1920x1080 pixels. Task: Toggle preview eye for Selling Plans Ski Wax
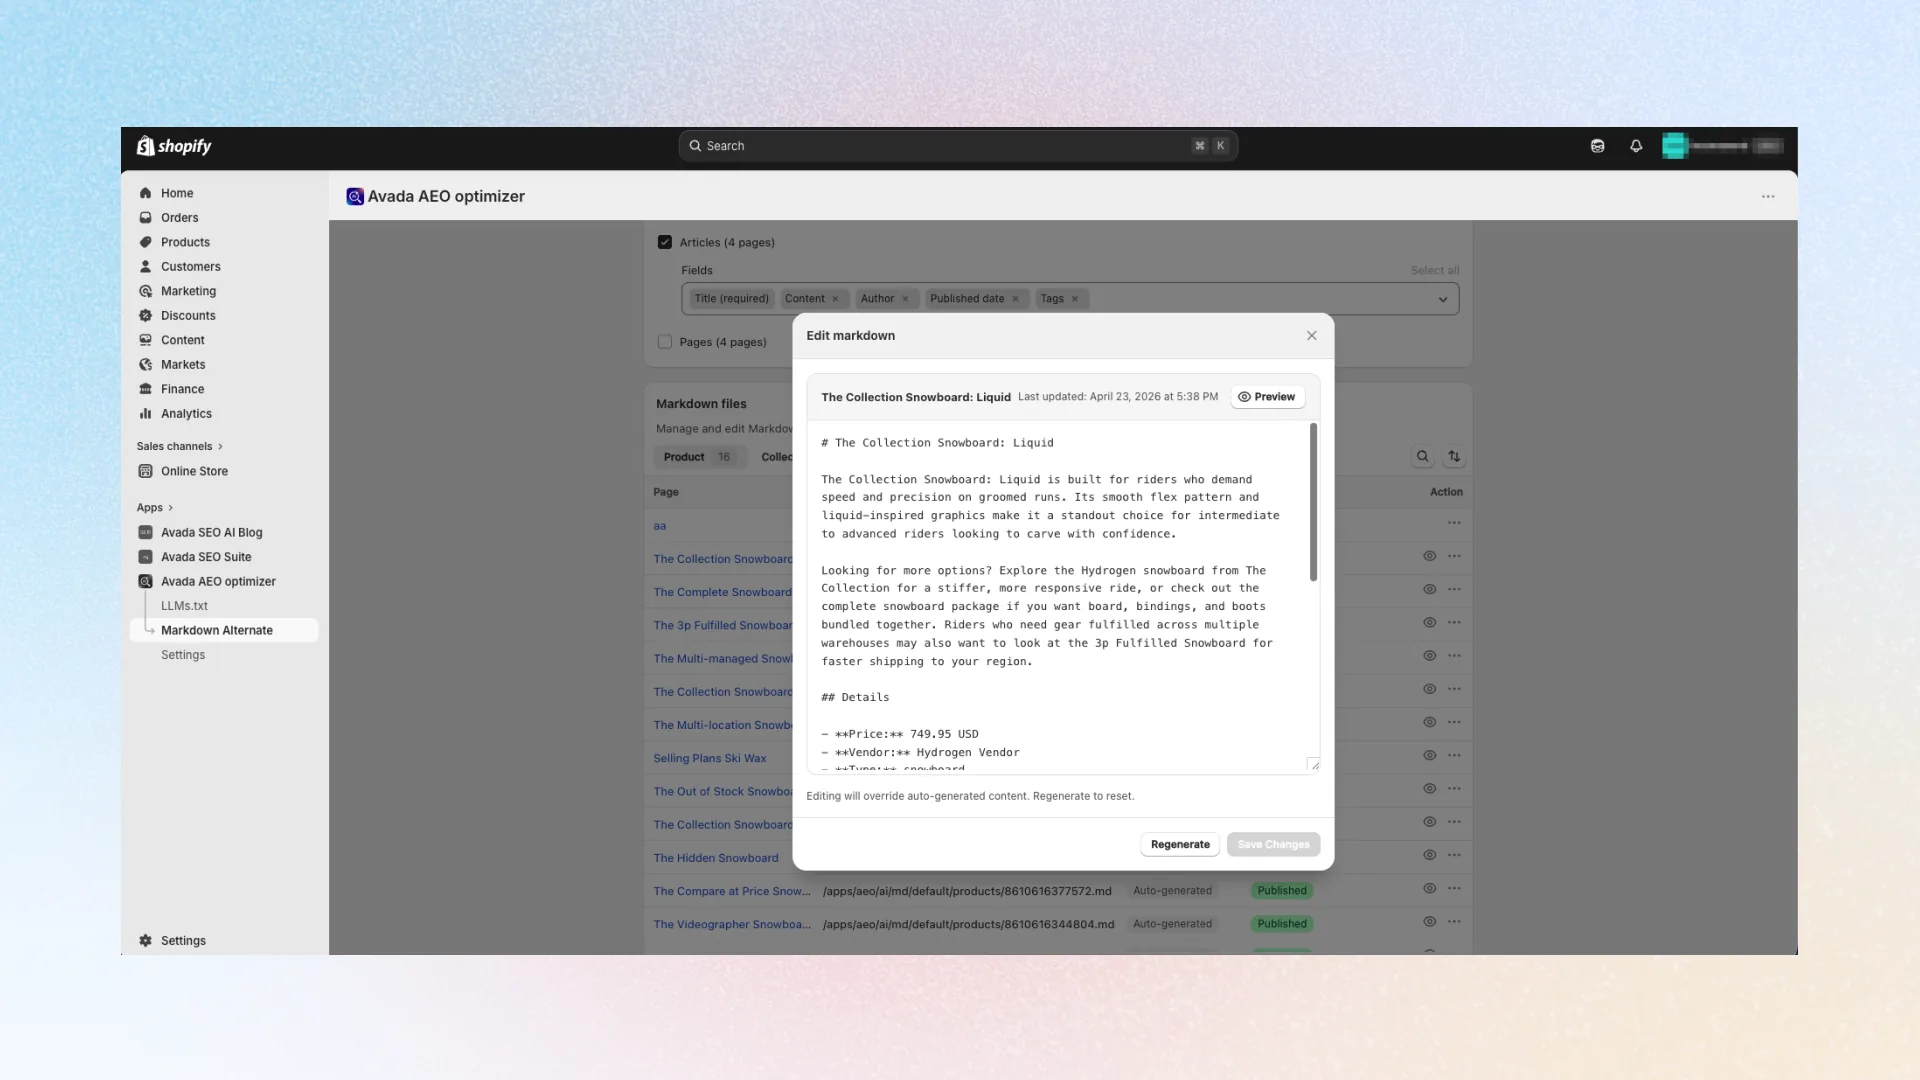click(x=1430, y=756)
